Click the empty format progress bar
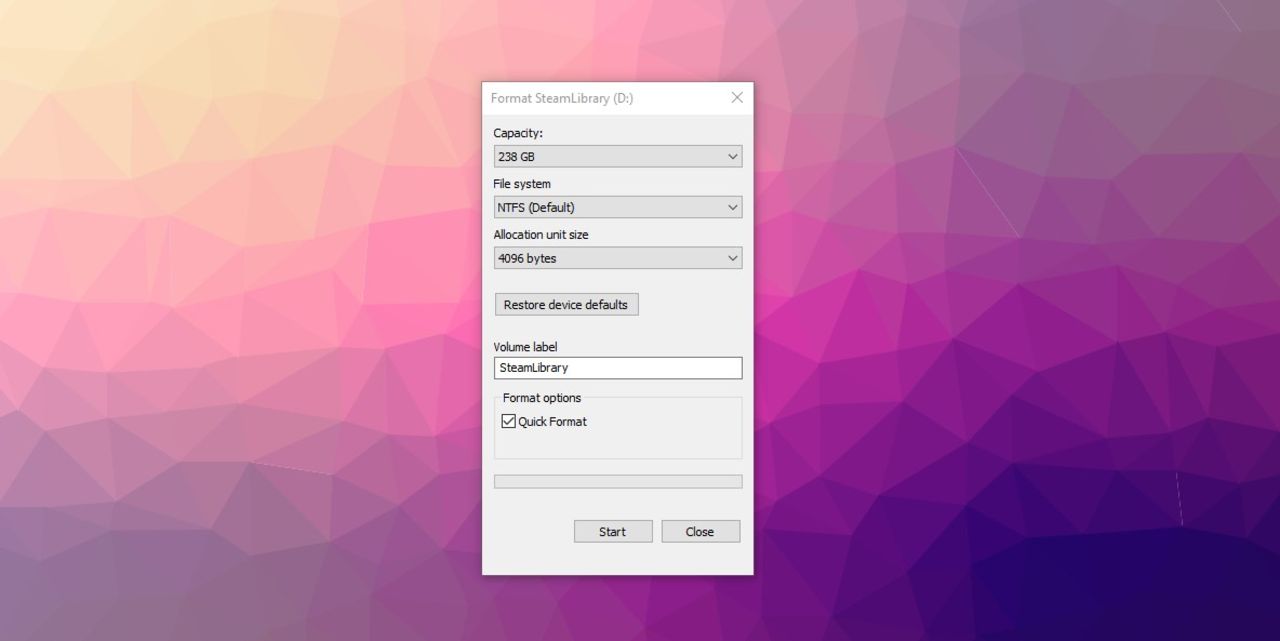 [618, 482]
